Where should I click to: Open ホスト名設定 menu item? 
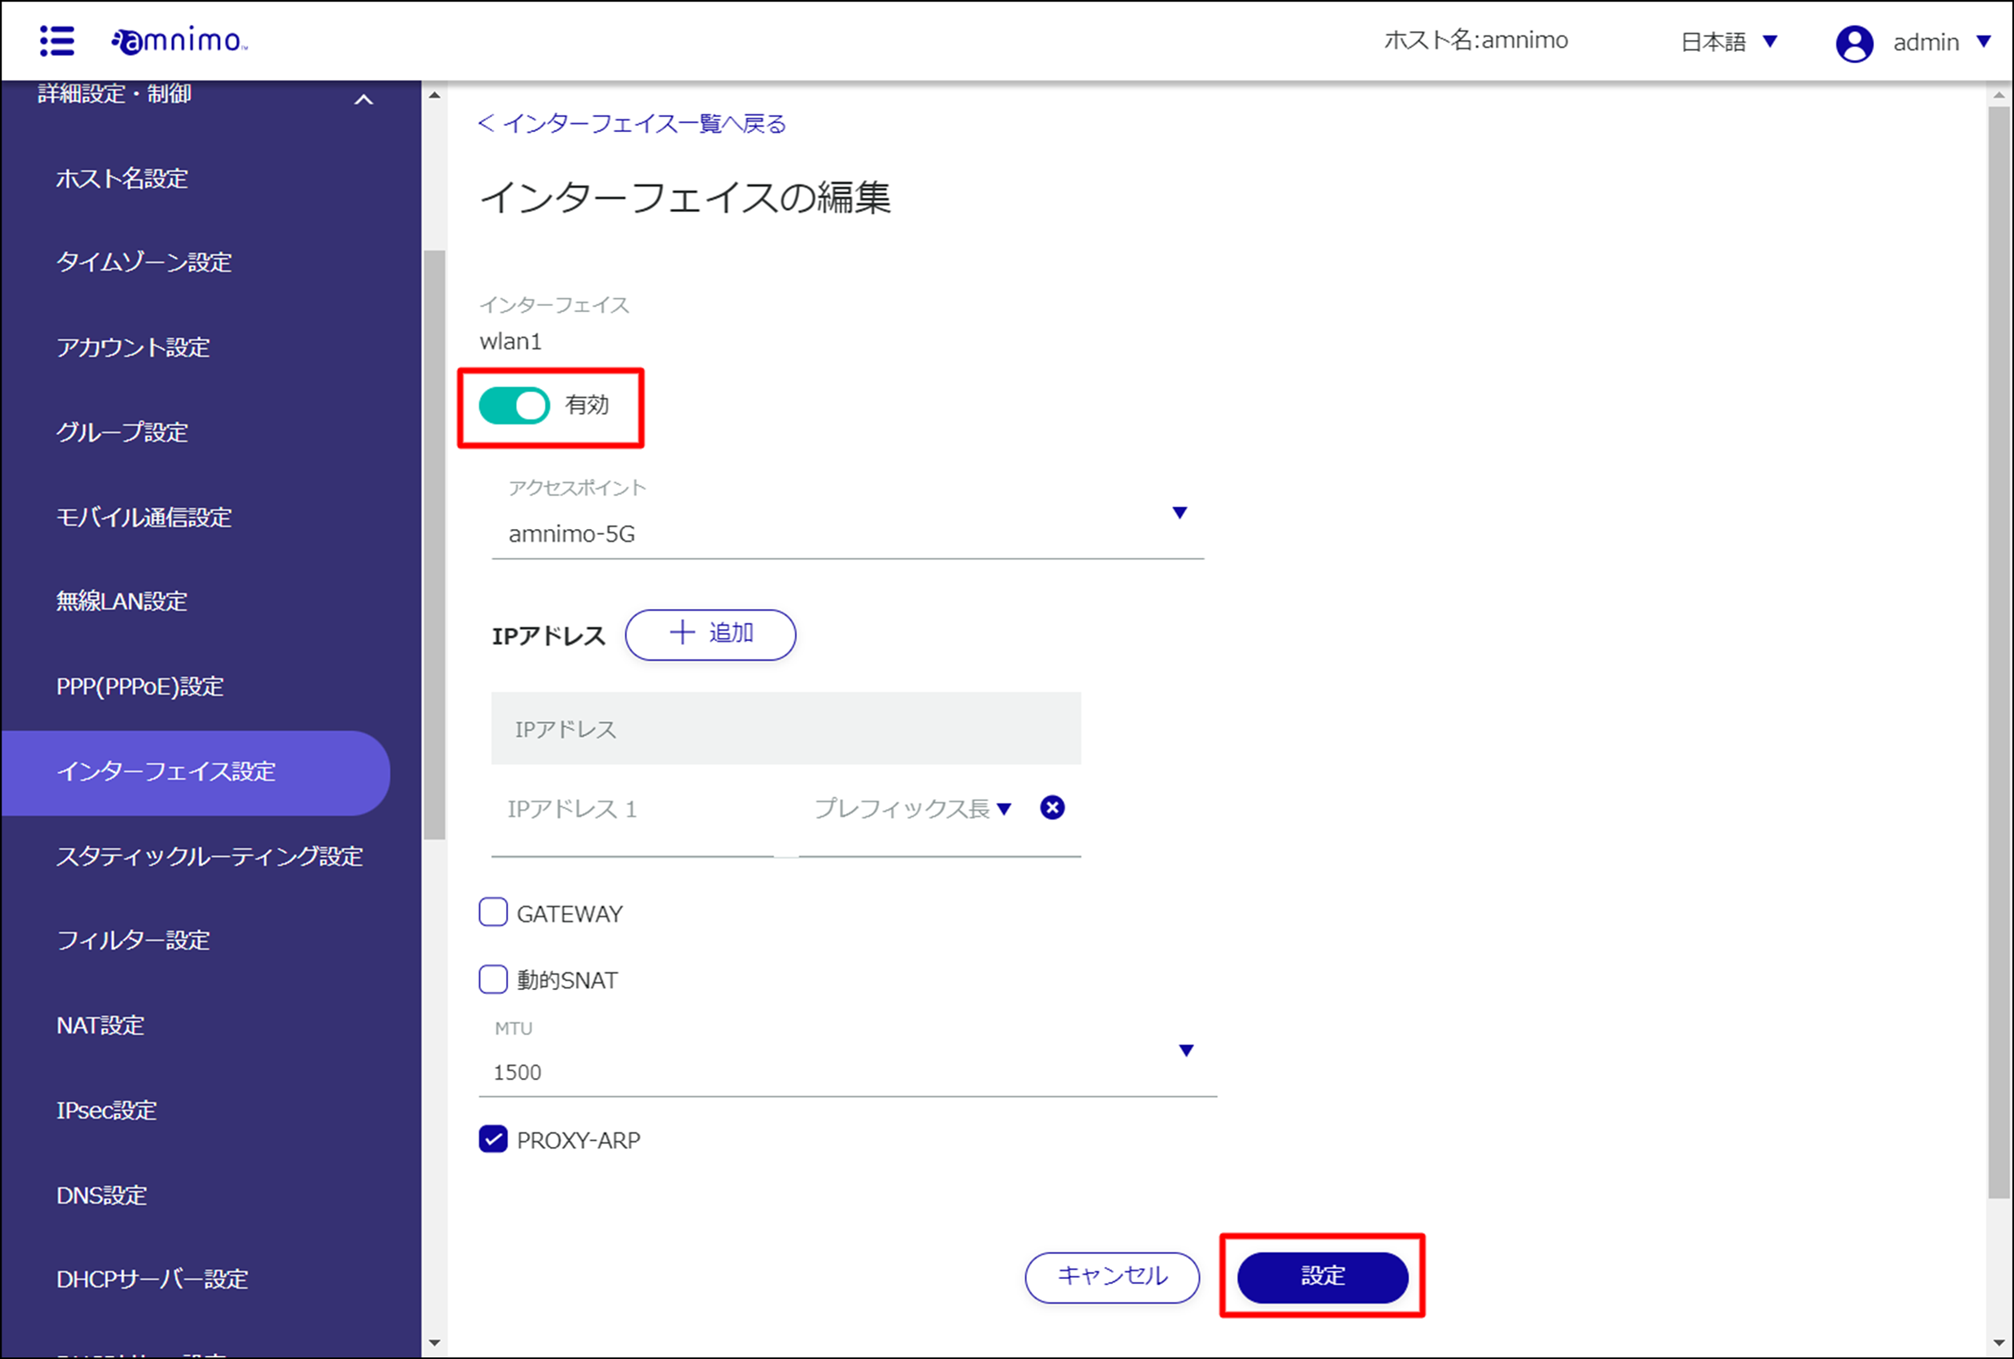click(x=122, y=178)
